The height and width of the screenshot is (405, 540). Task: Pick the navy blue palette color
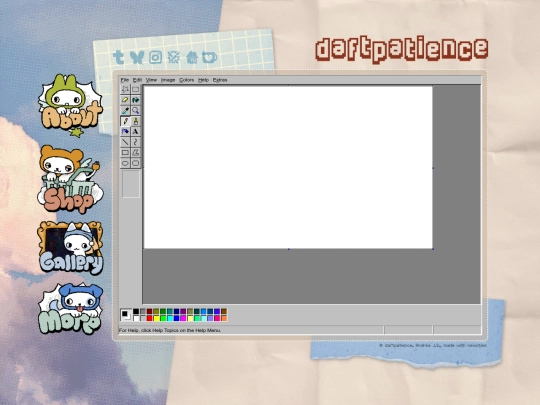click(x=176, y=311)
